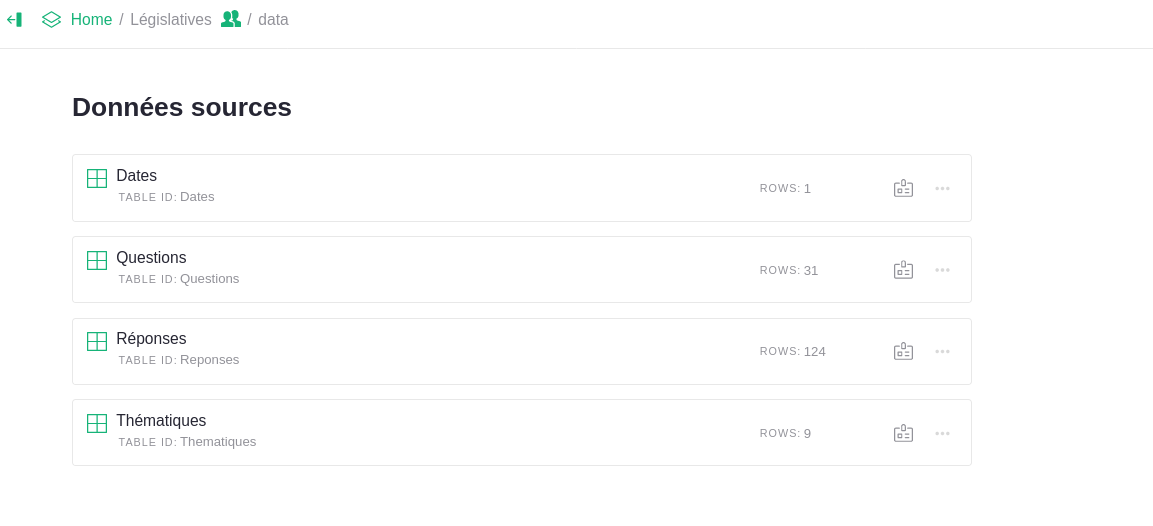Click the Grist layers logo icon
The width and height of the screenshot is (1153, 526).
coord(51,20)
